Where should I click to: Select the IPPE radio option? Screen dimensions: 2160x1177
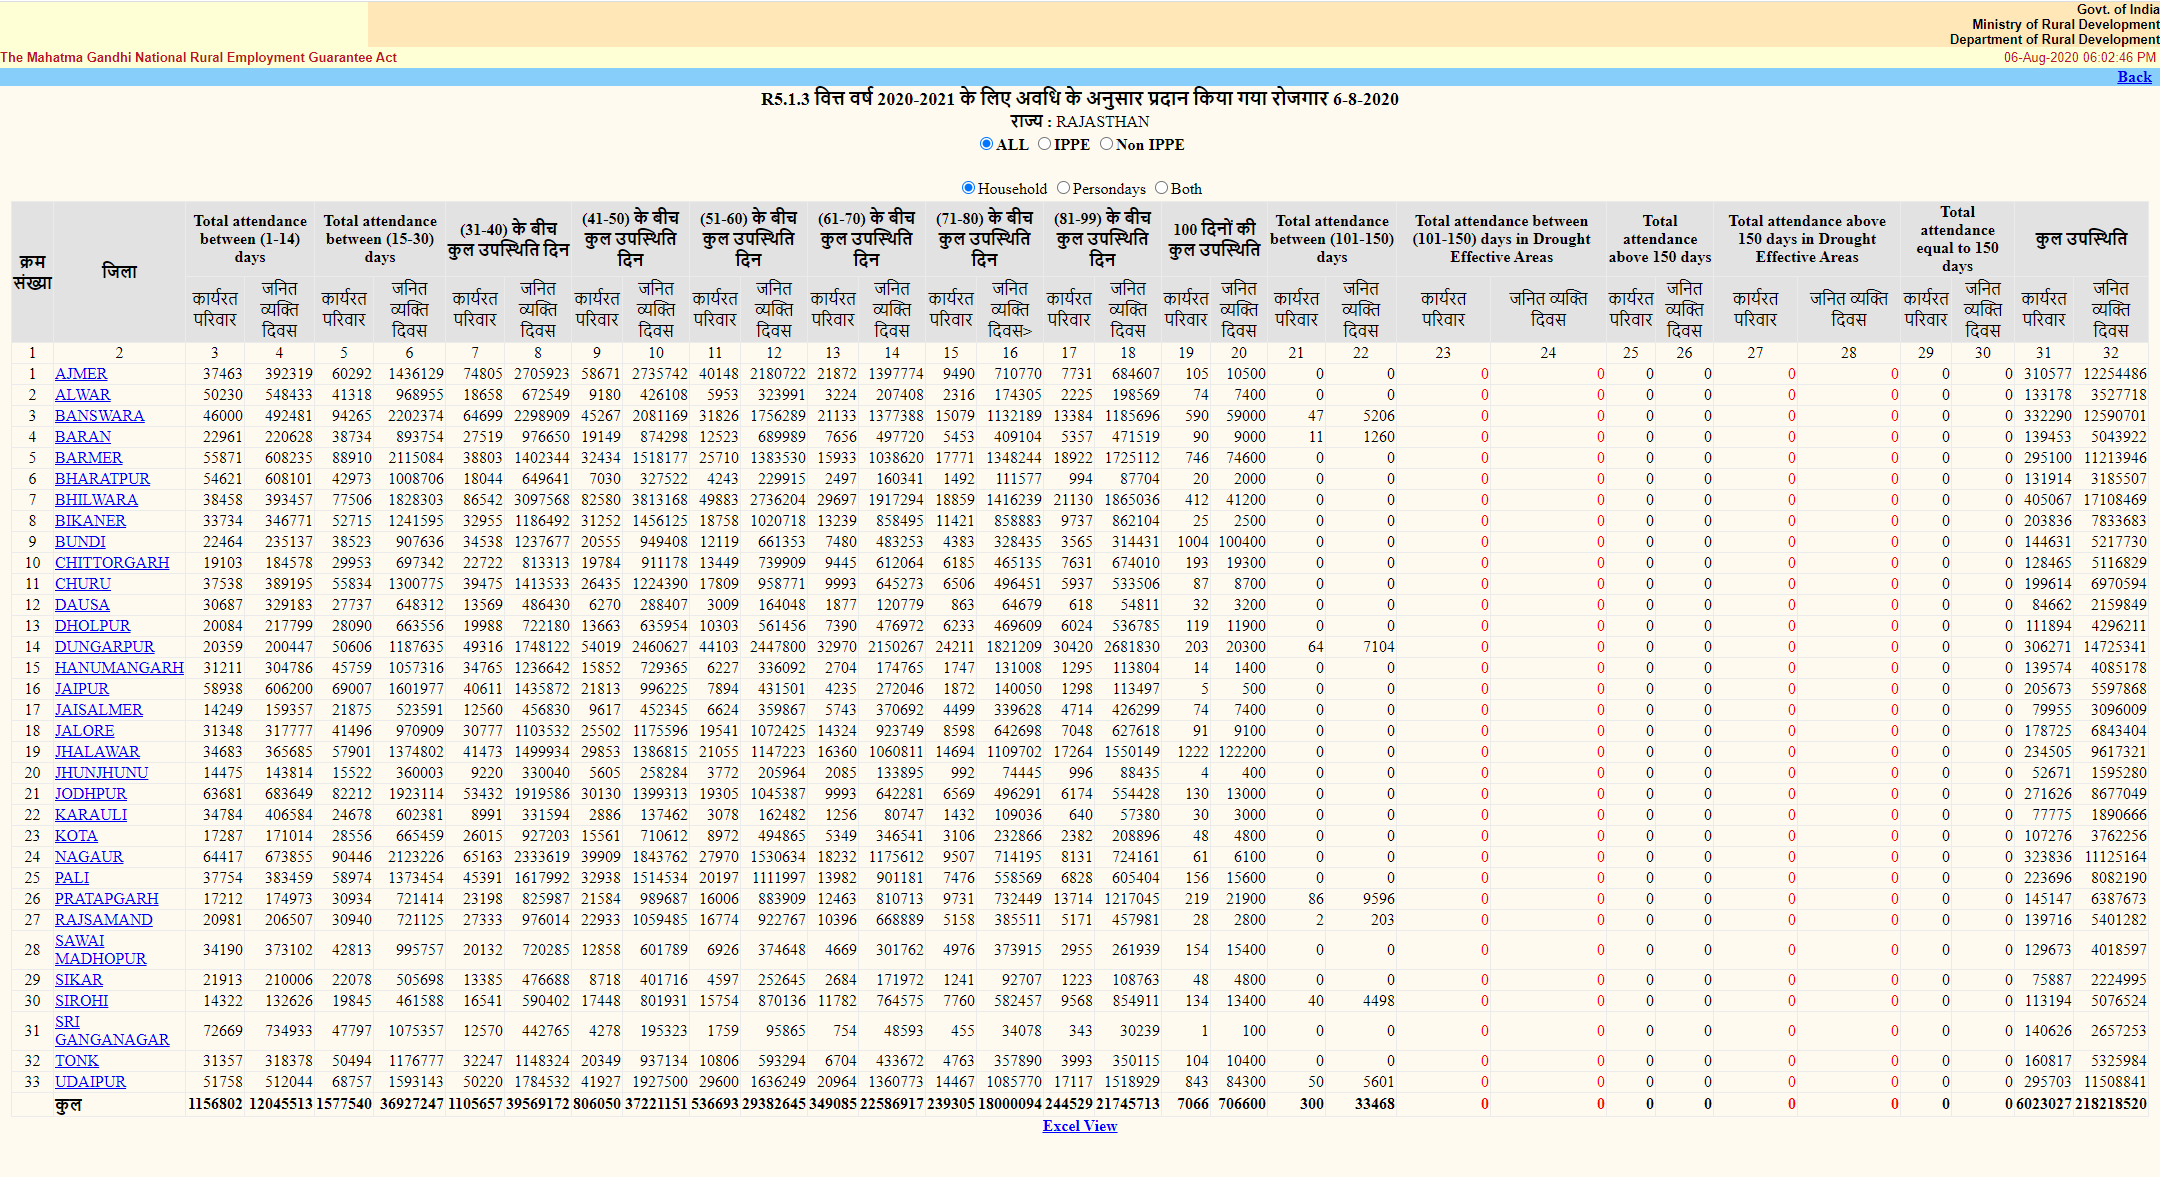pyautogui.click(x=1044, y=144)
